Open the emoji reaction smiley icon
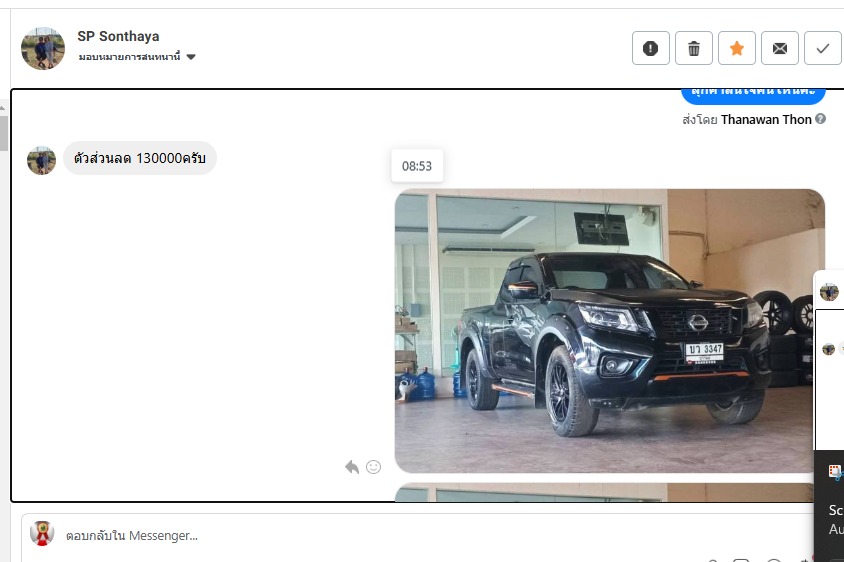Screen dimensions: 844x562 (373, 467)
